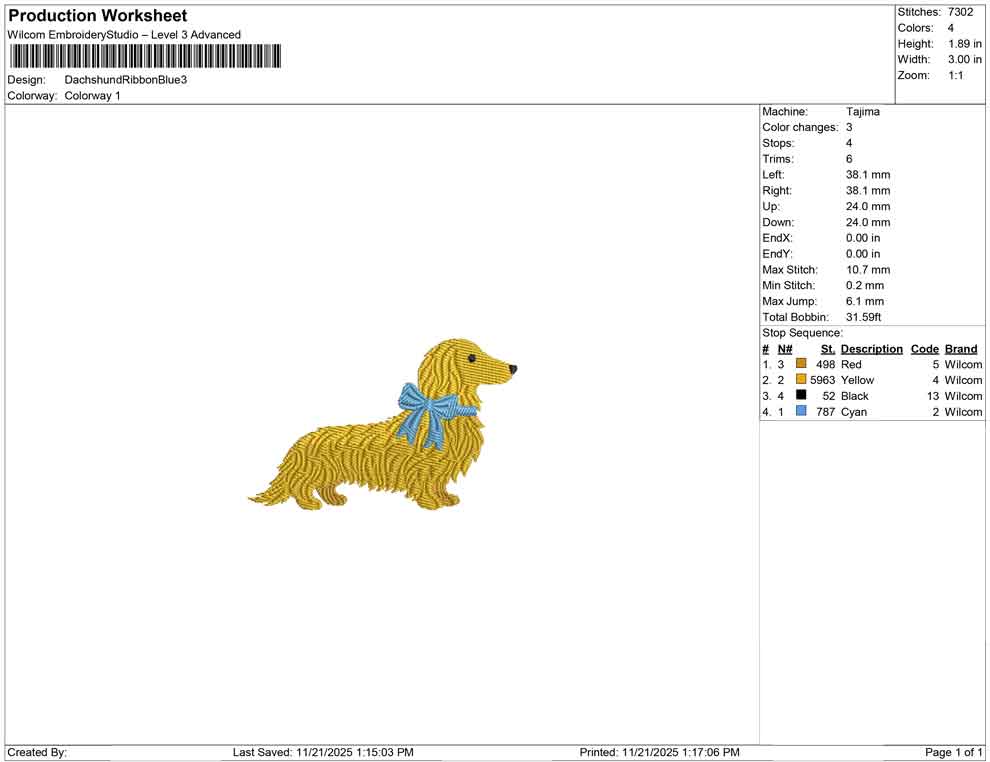Click the Description column header
Viewport: 990px width, 762px height.
click(x=871, y=348)
